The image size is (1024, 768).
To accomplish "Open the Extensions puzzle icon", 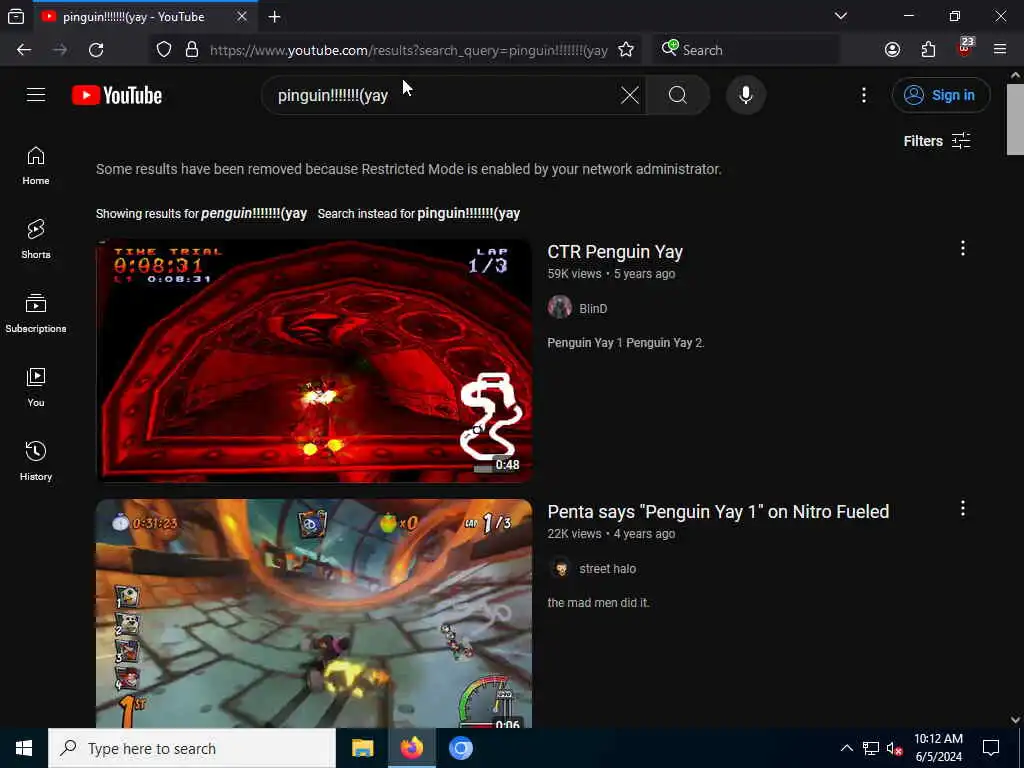I will pyautogui.click(x=928, y=50).
